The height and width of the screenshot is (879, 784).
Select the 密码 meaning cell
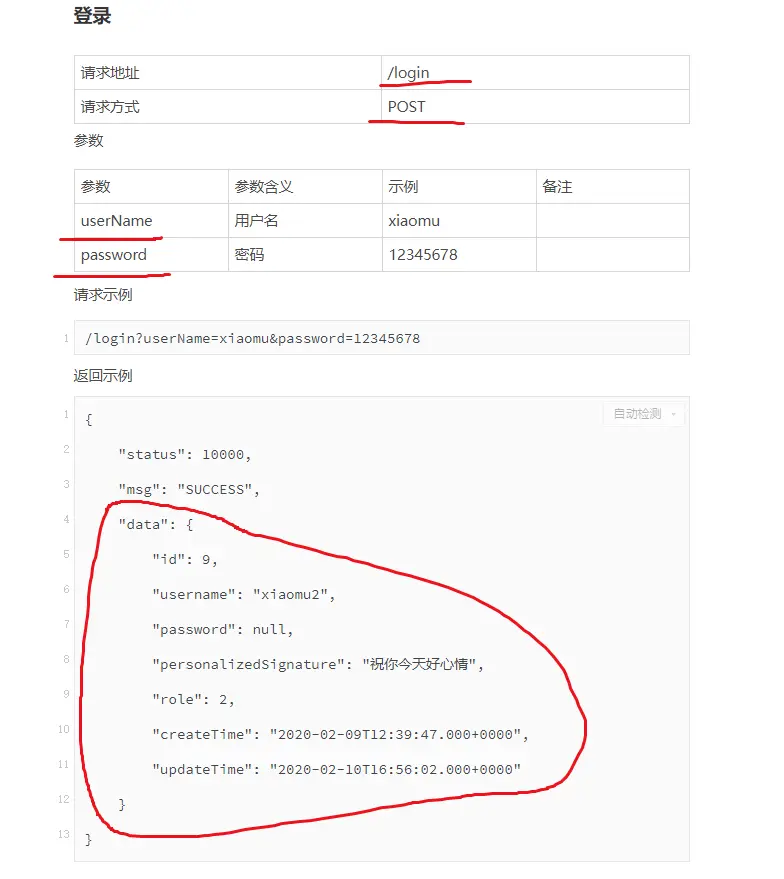click(305, 255)
